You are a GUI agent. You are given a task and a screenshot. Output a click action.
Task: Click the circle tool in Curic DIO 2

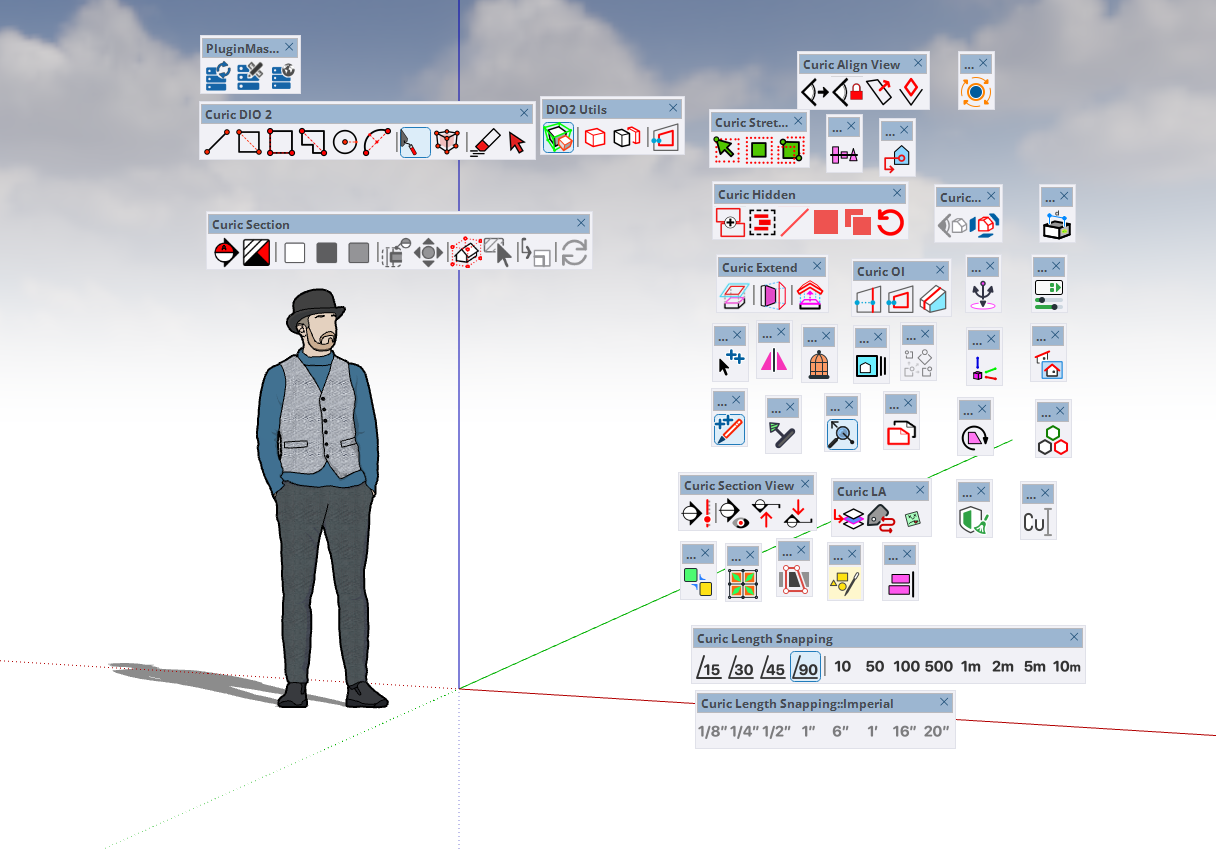pos(346,143)
